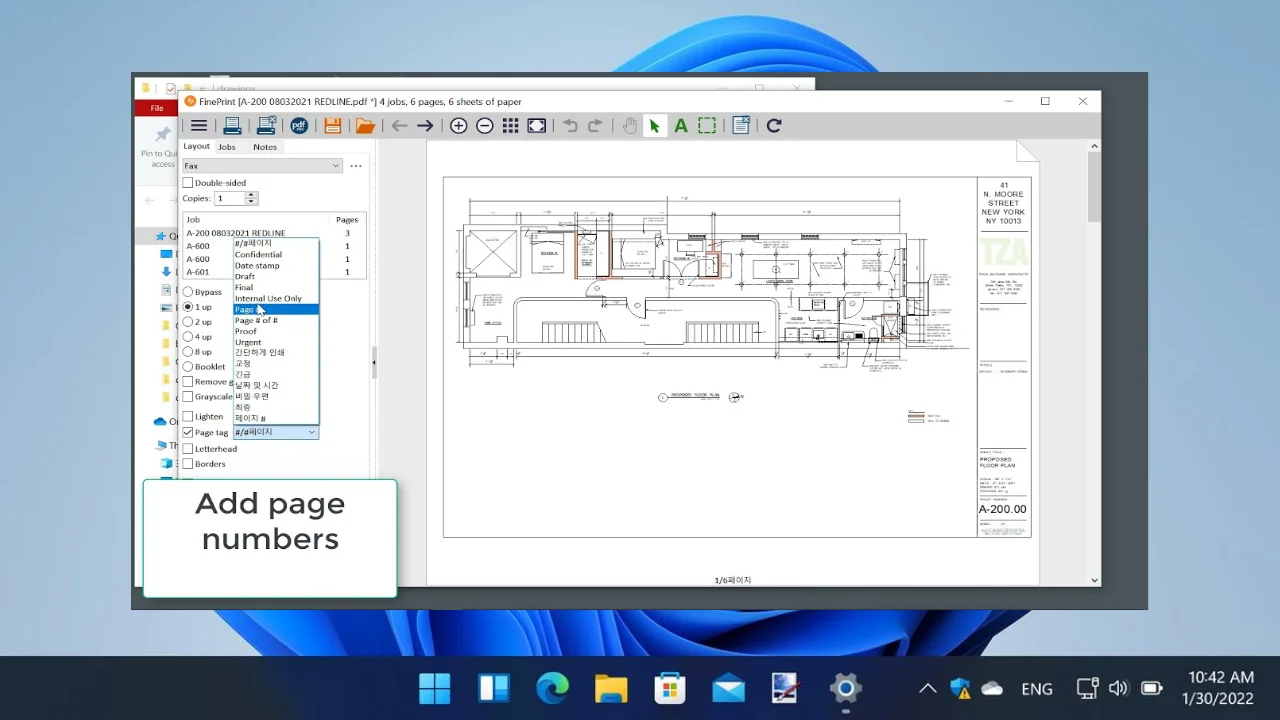Image resolution: width=1280 pixels, height=720 pixels.
Task: Open File Explorer from the taskbar
Action: point(611,688)
